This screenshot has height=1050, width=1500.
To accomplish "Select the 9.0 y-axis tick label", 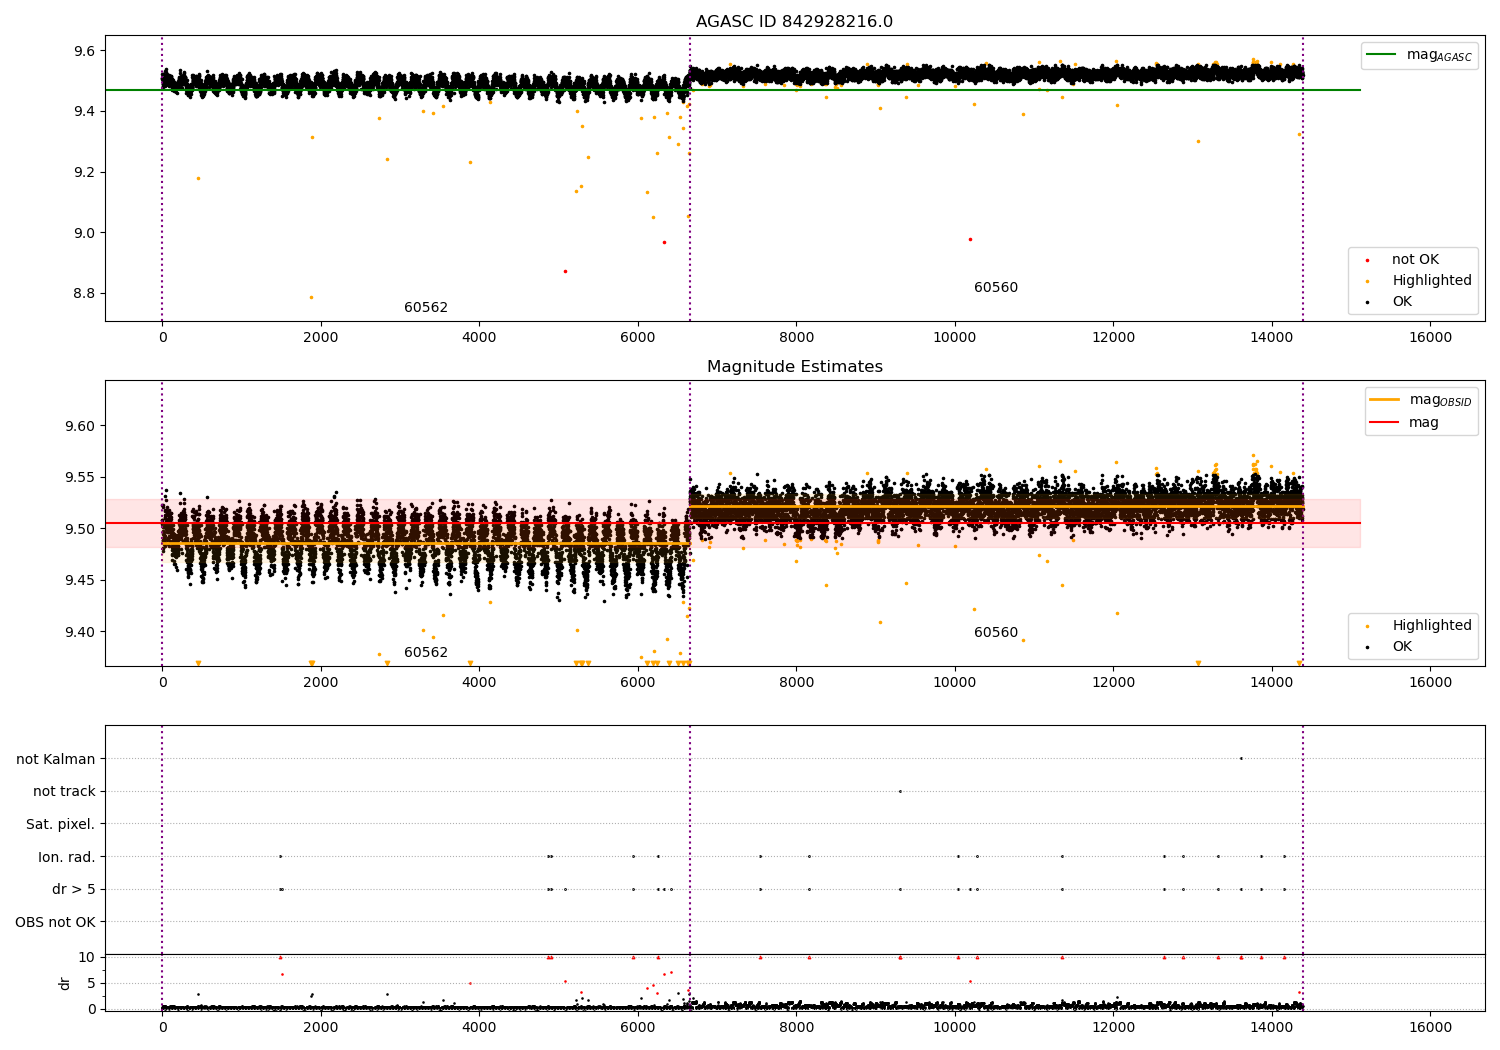I will [x=83, y=233].
